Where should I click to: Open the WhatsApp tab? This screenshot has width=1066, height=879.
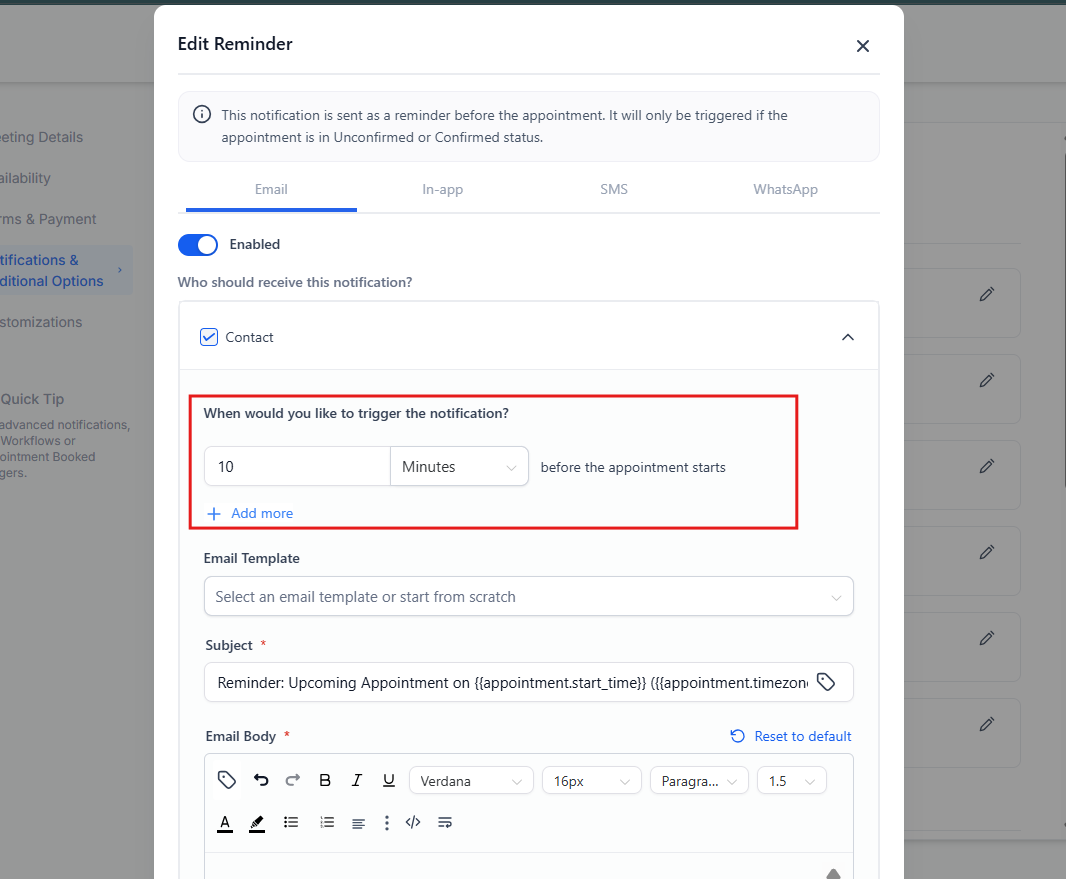[x=785, y=190]
